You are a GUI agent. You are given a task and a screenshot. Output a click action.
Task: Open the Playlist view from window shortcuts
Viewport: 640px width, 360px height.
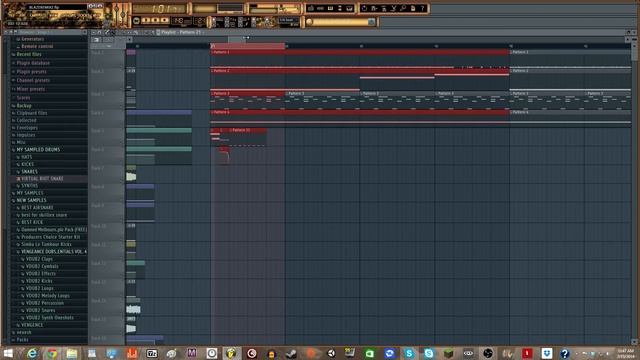(x=311, y=8)
